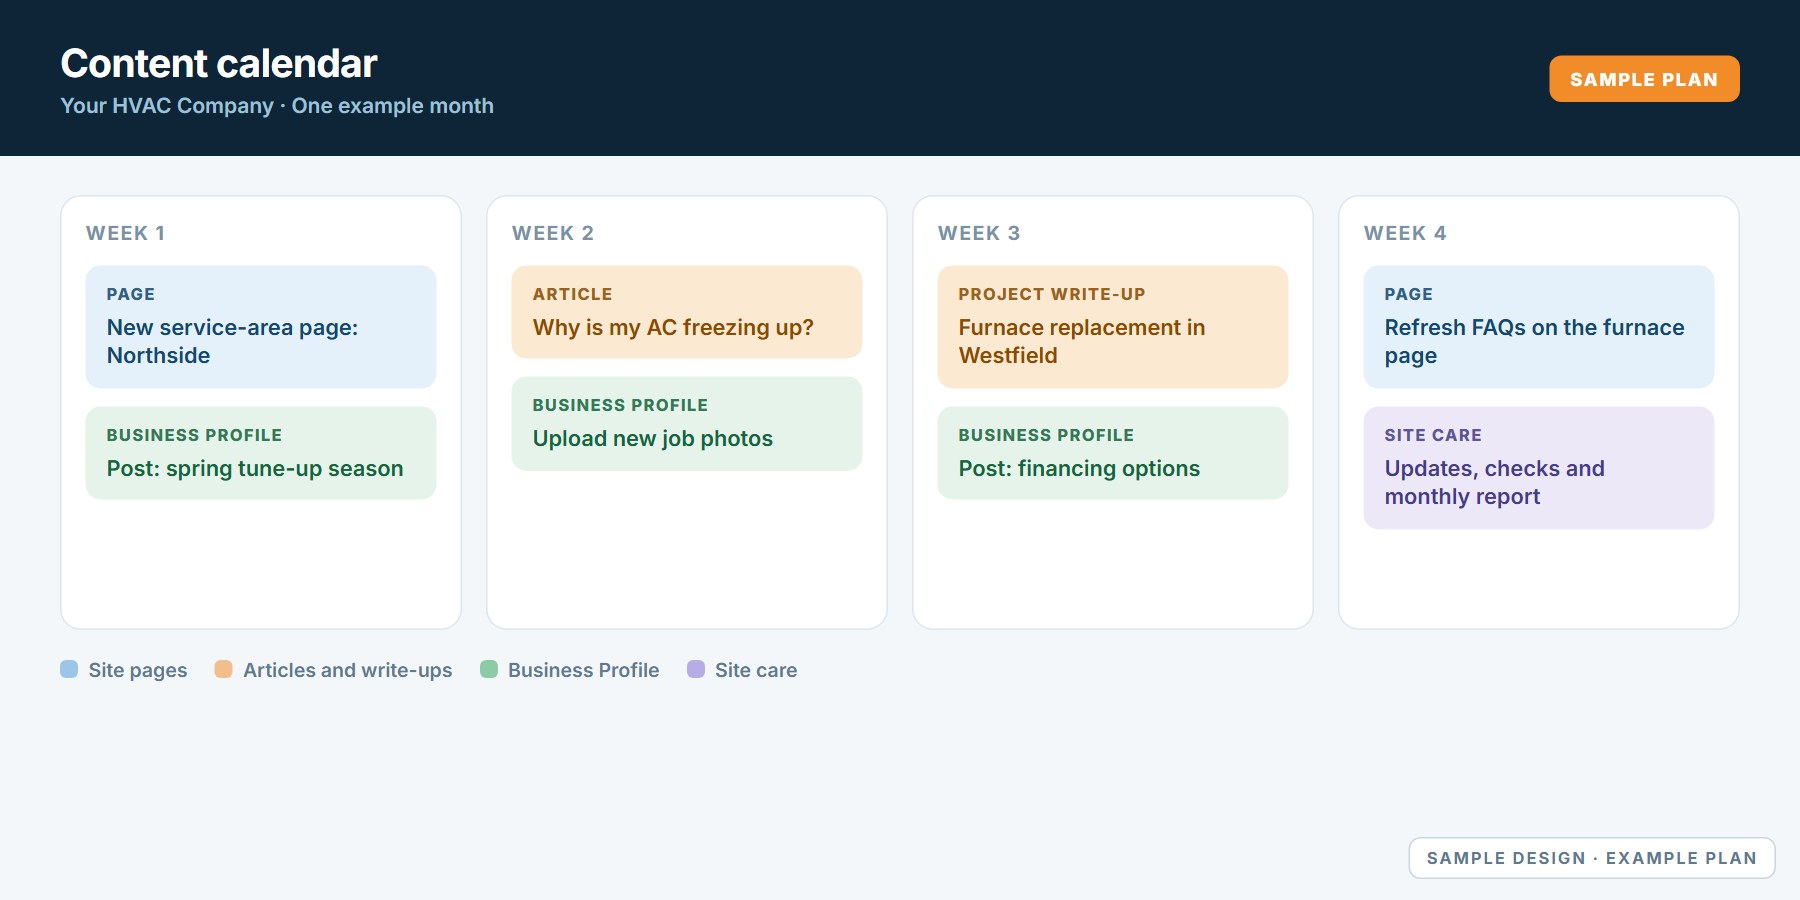The width and height of the screenshot is (1800, 900).
Task: Select the Post: financing options card
Action: (x=1113, y=453)
